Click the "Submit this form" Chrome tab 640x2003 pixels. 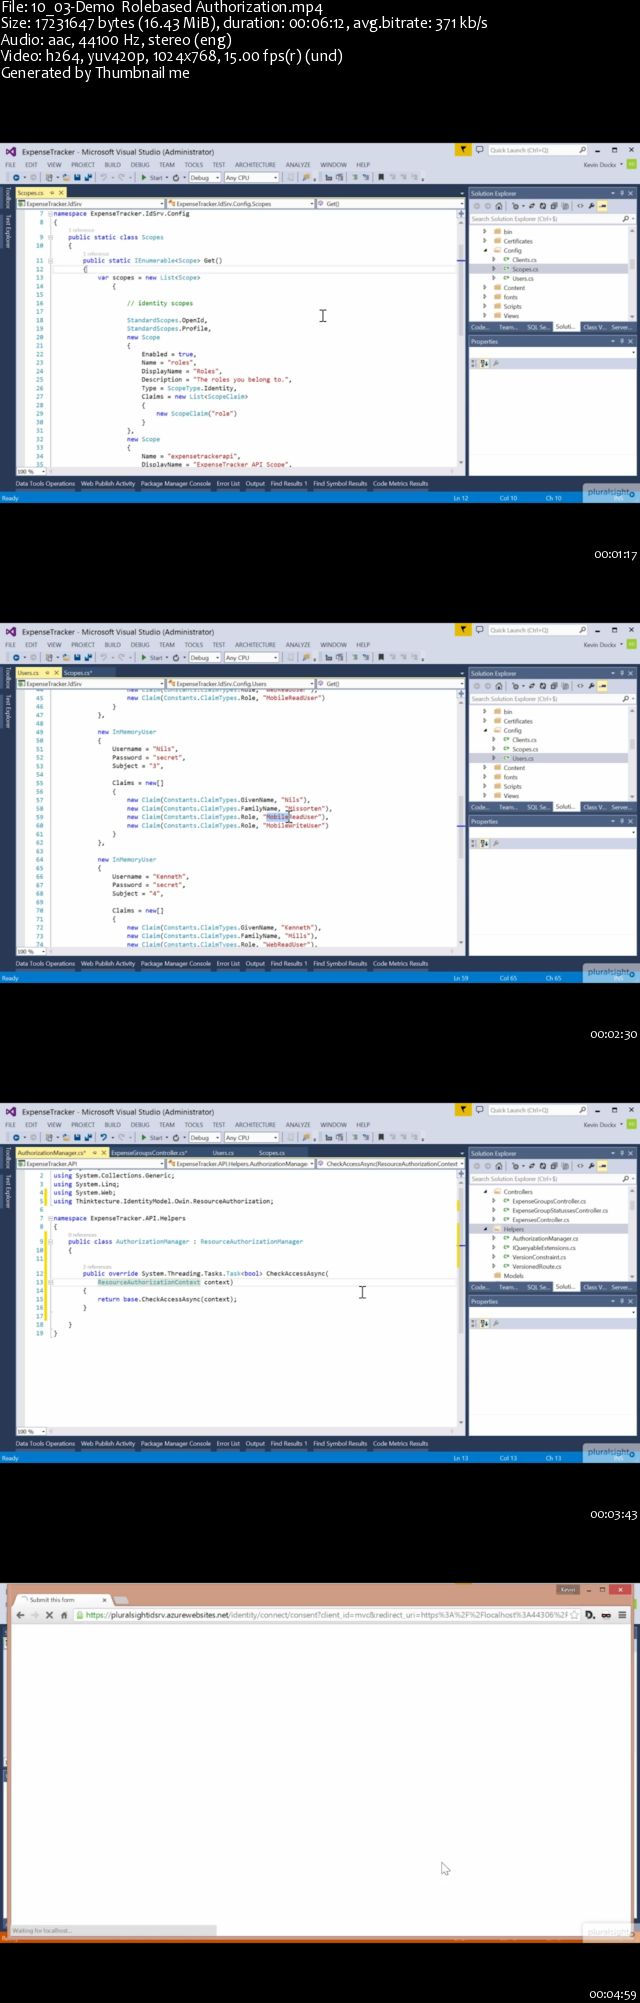pos(60,1600)
